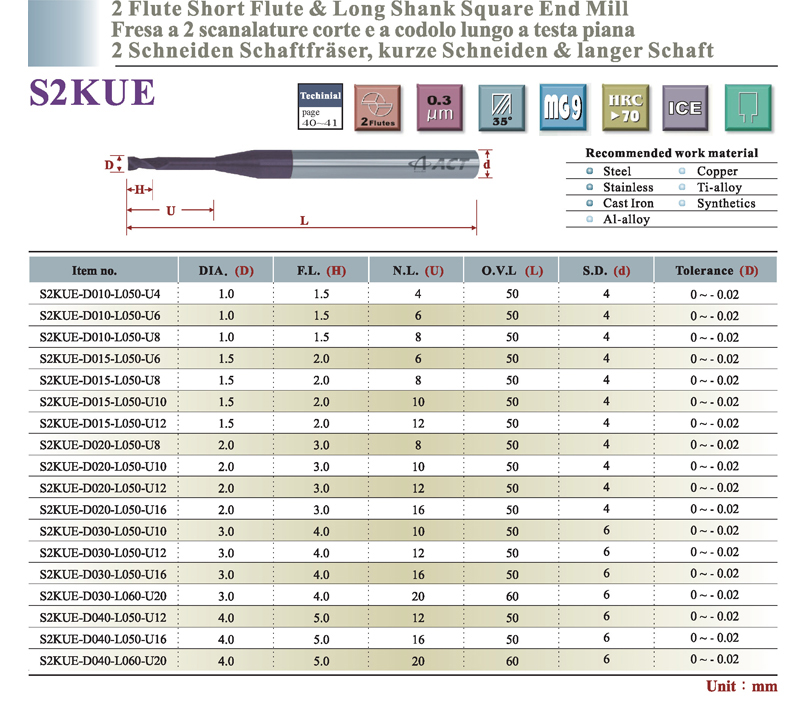Click S.D. value 6 in D030-L050-U10 row
The height and width of the screenshot is (708, 800).
pyautogui.click(x=606, y=530)
